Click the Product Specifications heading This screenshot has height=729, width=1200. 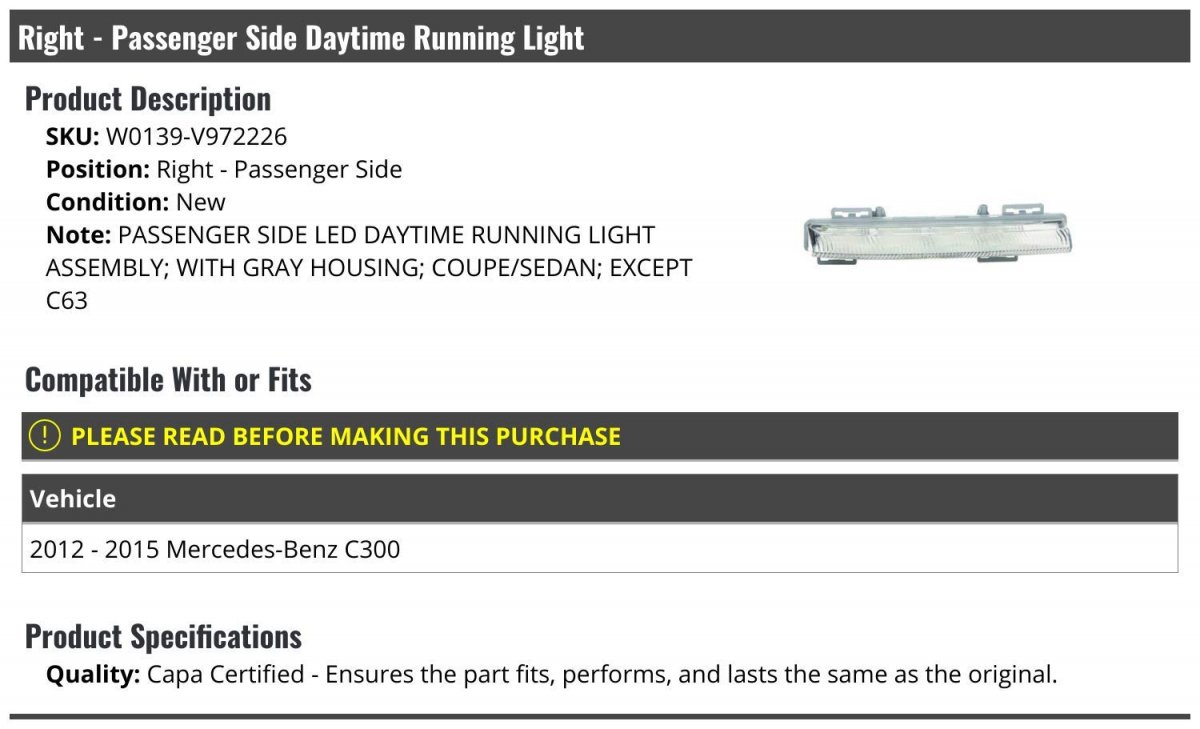pyautogui.click(x=163, y=636)
